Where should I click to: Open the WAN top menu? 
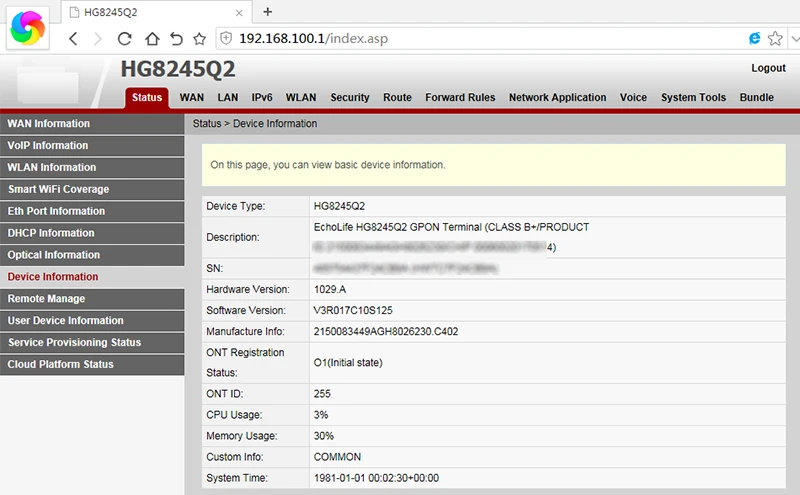pos(191,97)
